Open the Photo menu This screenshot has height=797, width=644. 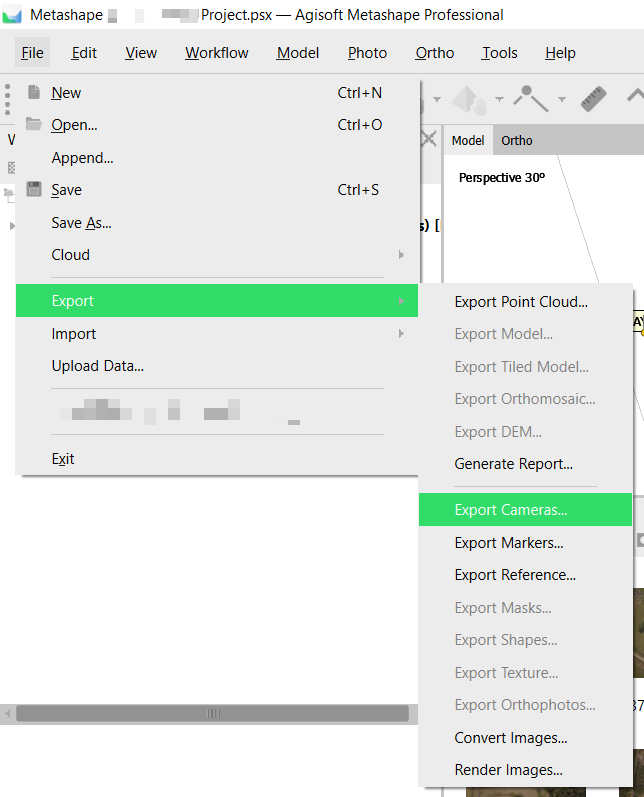367,52
